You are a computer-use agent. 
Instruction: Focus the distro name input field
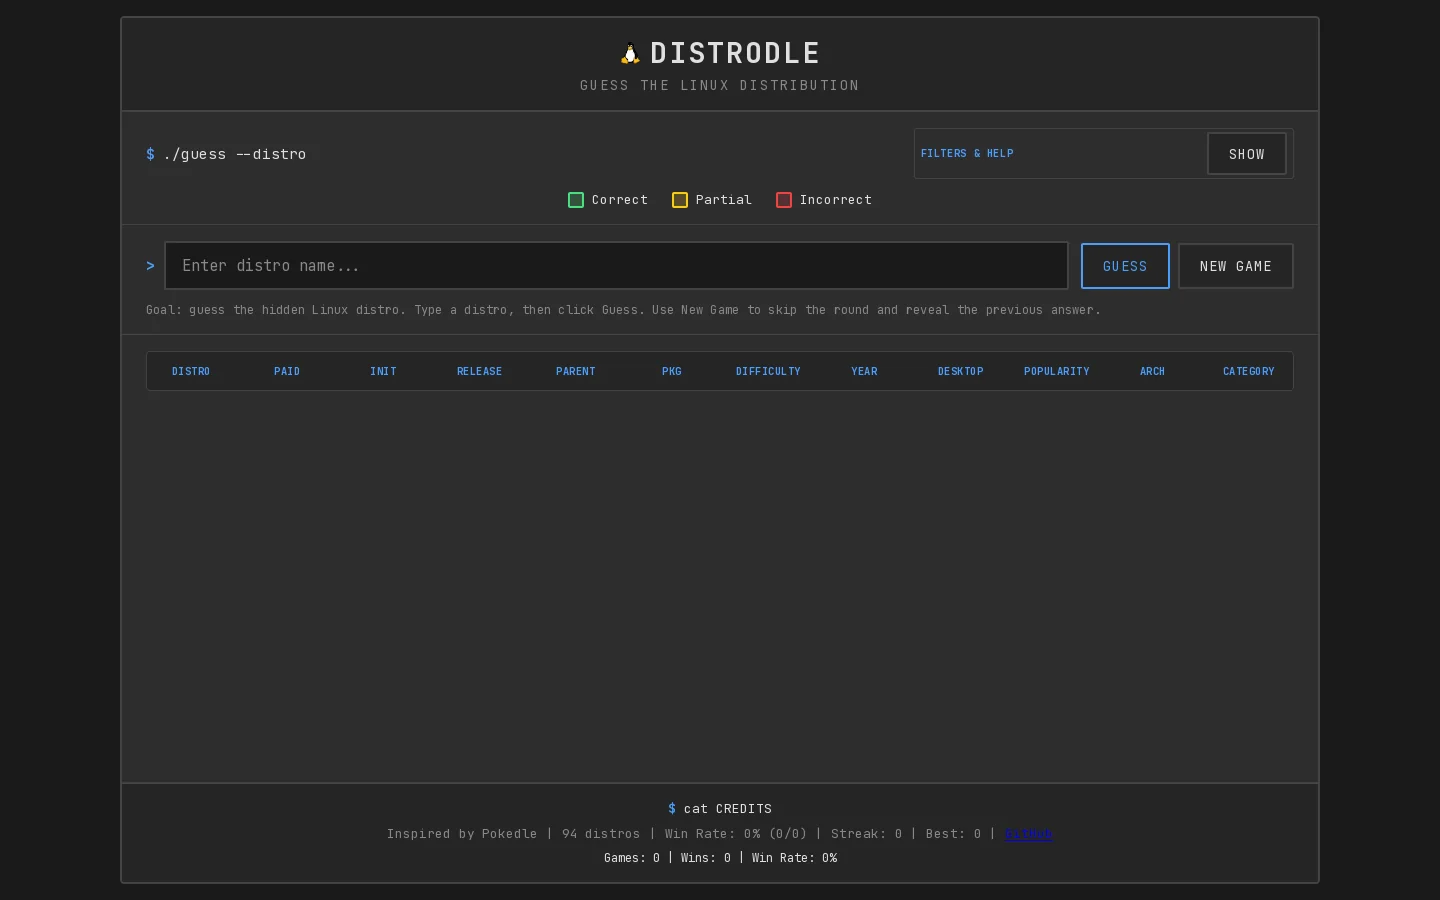616,266
